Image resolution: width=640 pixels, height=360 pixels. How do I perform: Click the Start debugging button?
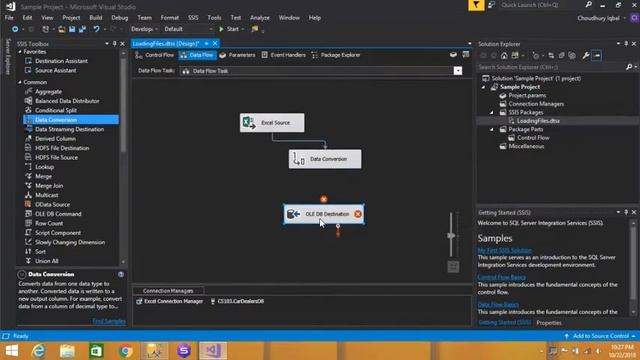coord(229,29)
